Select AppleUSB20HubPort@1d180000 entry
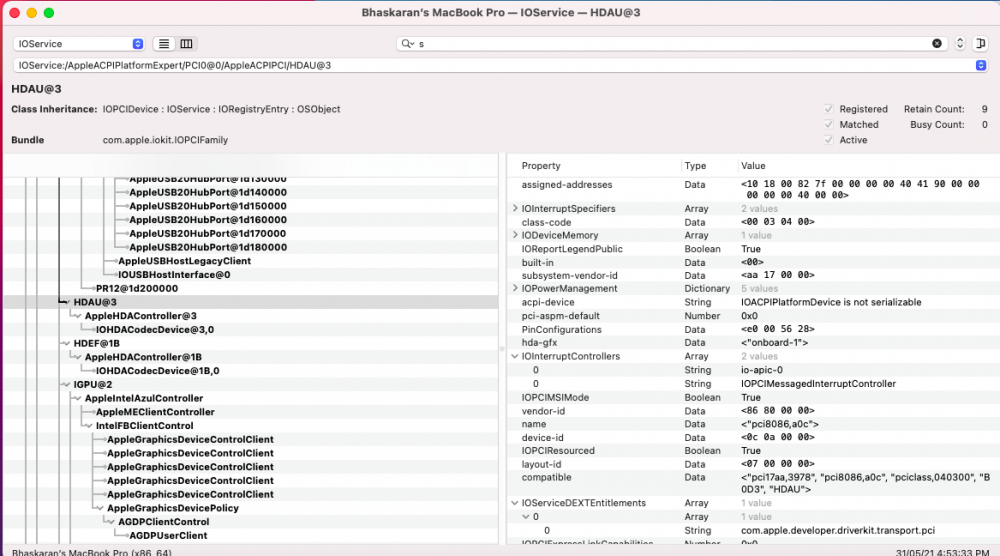The image size is (1000, 556). pyautogui.click(x=208, y=247)
